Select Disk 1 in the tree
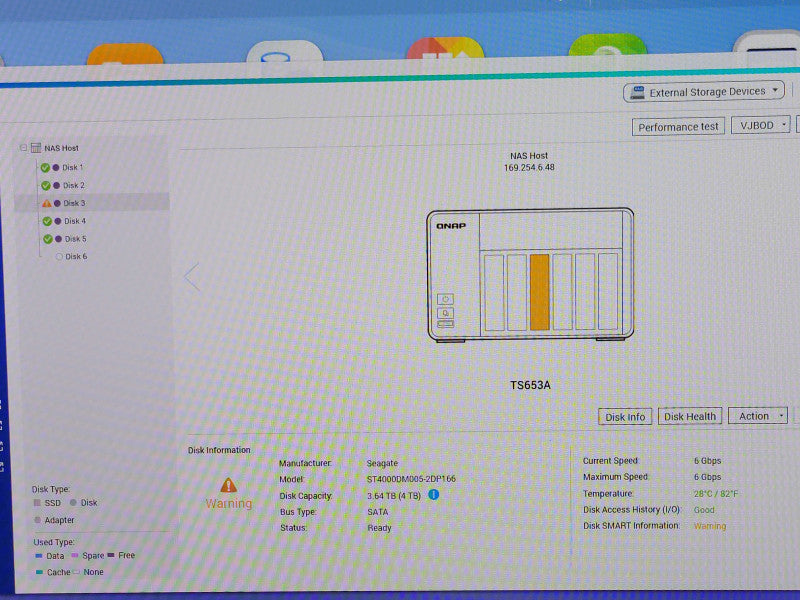 pos(72,167)
